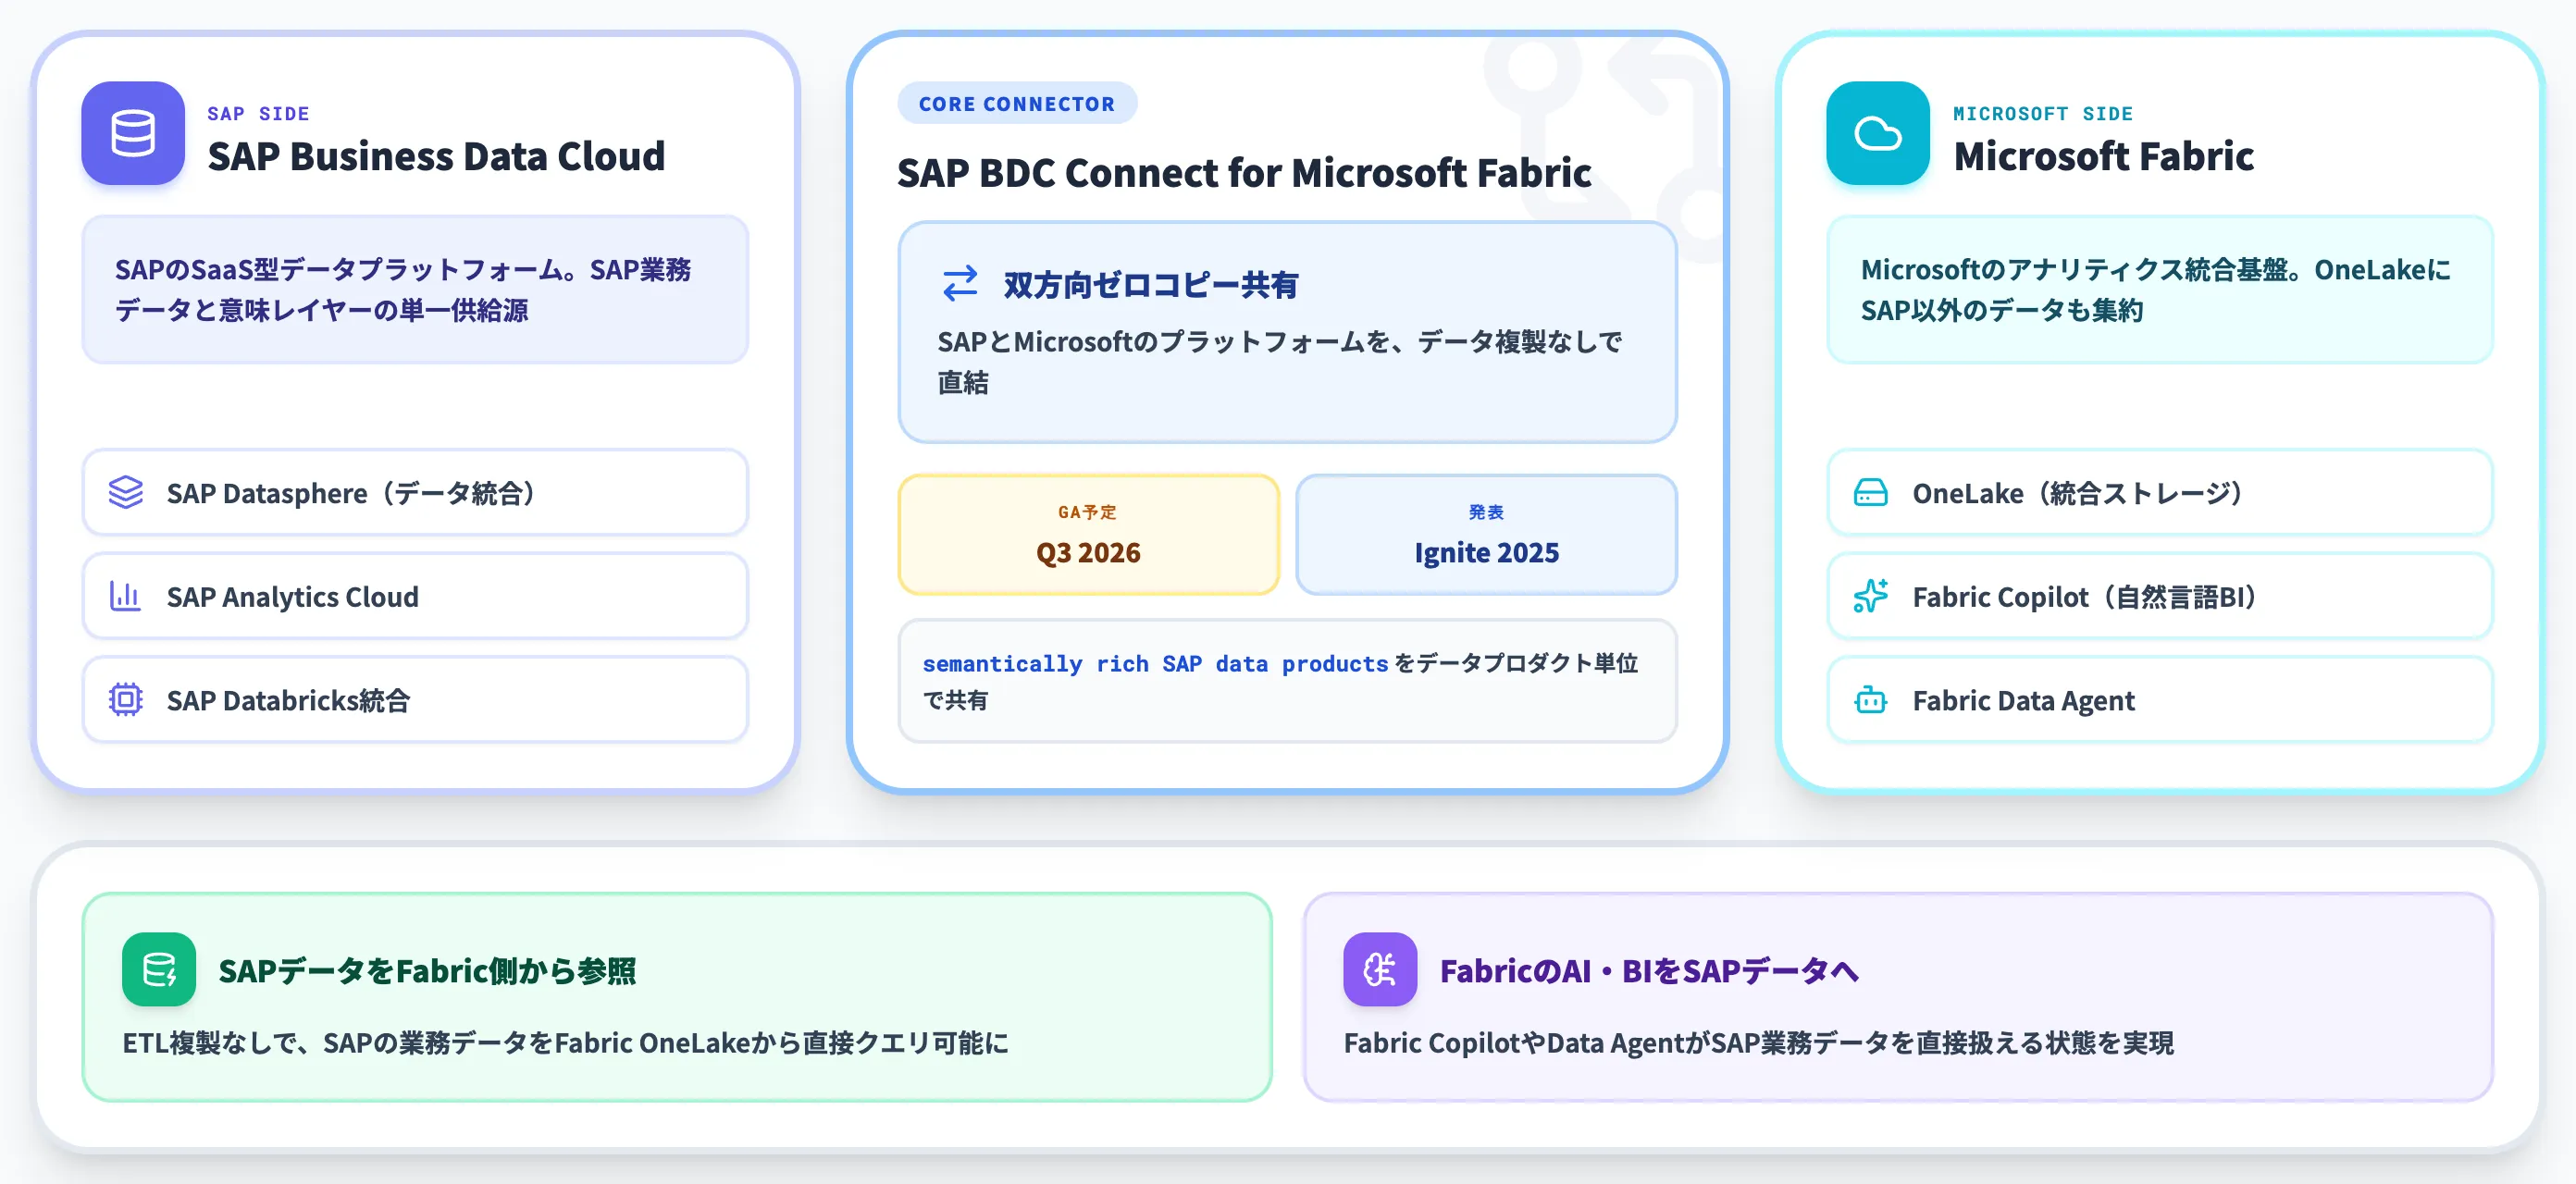The height and width of the screenshot is (1184, 2576).
Task: Click the SAPデータをFabric側から参照 heading
Action: click(x=427, y=970)
